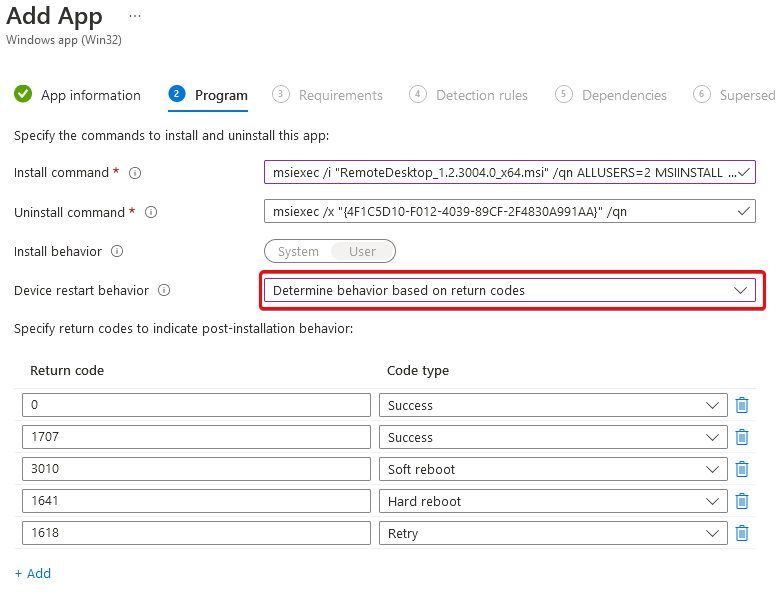Edit the Install command field
The height and width of the screenshot is (616, 776).
tap(510, 172)
